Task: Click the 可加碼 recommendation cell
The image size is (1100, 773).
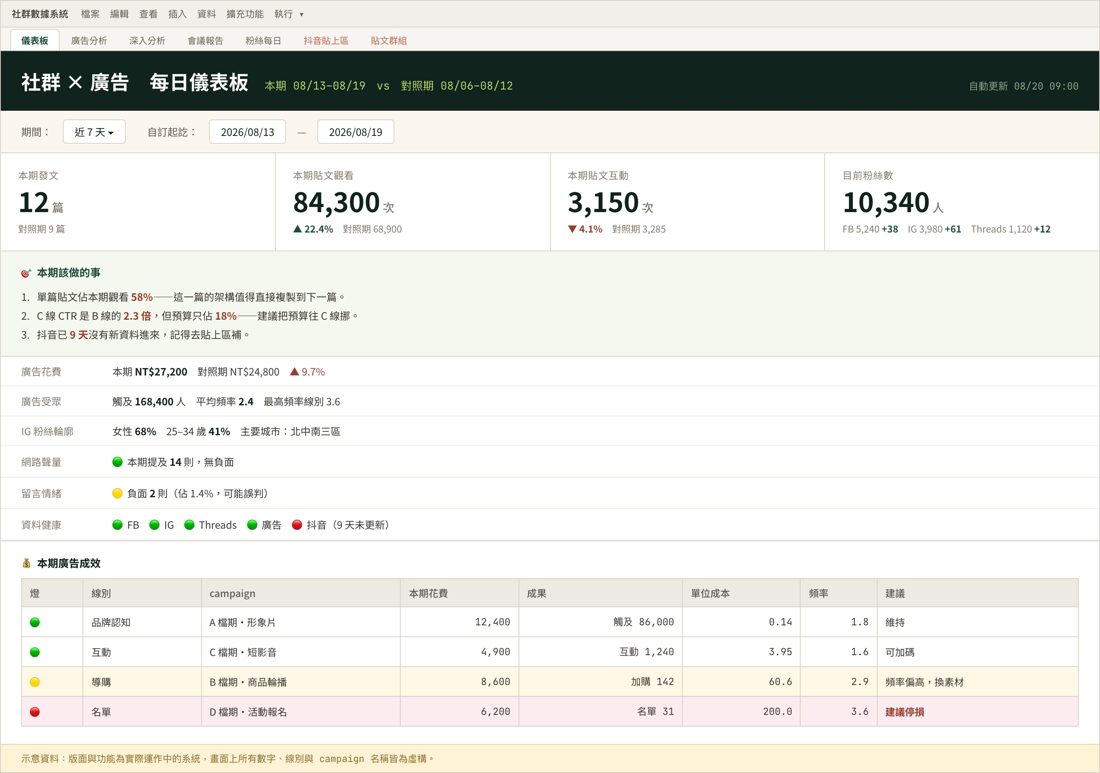Action: [977, 652]
